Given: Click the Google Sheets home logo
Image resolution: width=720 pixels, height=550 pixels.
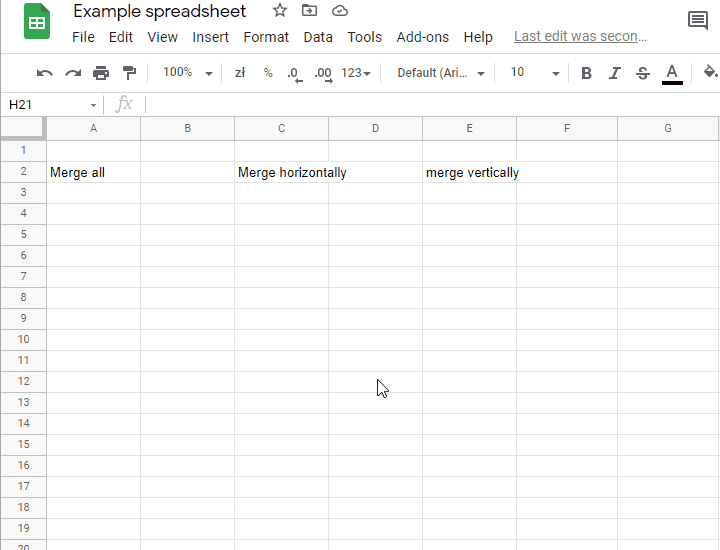Looking at the screenshot, I should pyautogui.click(x=38, y=22).
